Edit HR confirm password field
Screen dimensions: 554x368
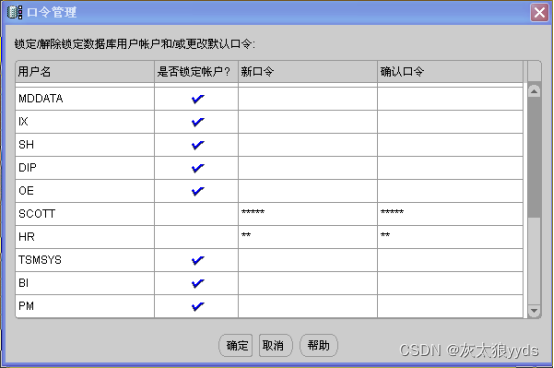pyautogui.click(x=450, y=237)
